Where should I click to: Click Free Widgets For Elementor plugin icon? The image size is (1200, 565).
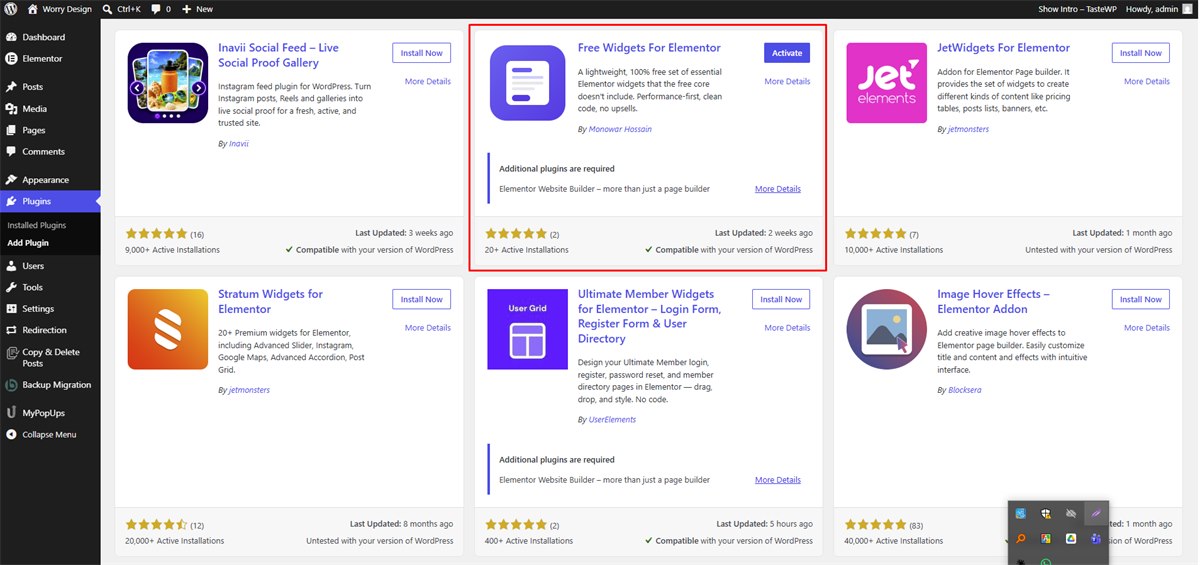(x=527, y=83)
